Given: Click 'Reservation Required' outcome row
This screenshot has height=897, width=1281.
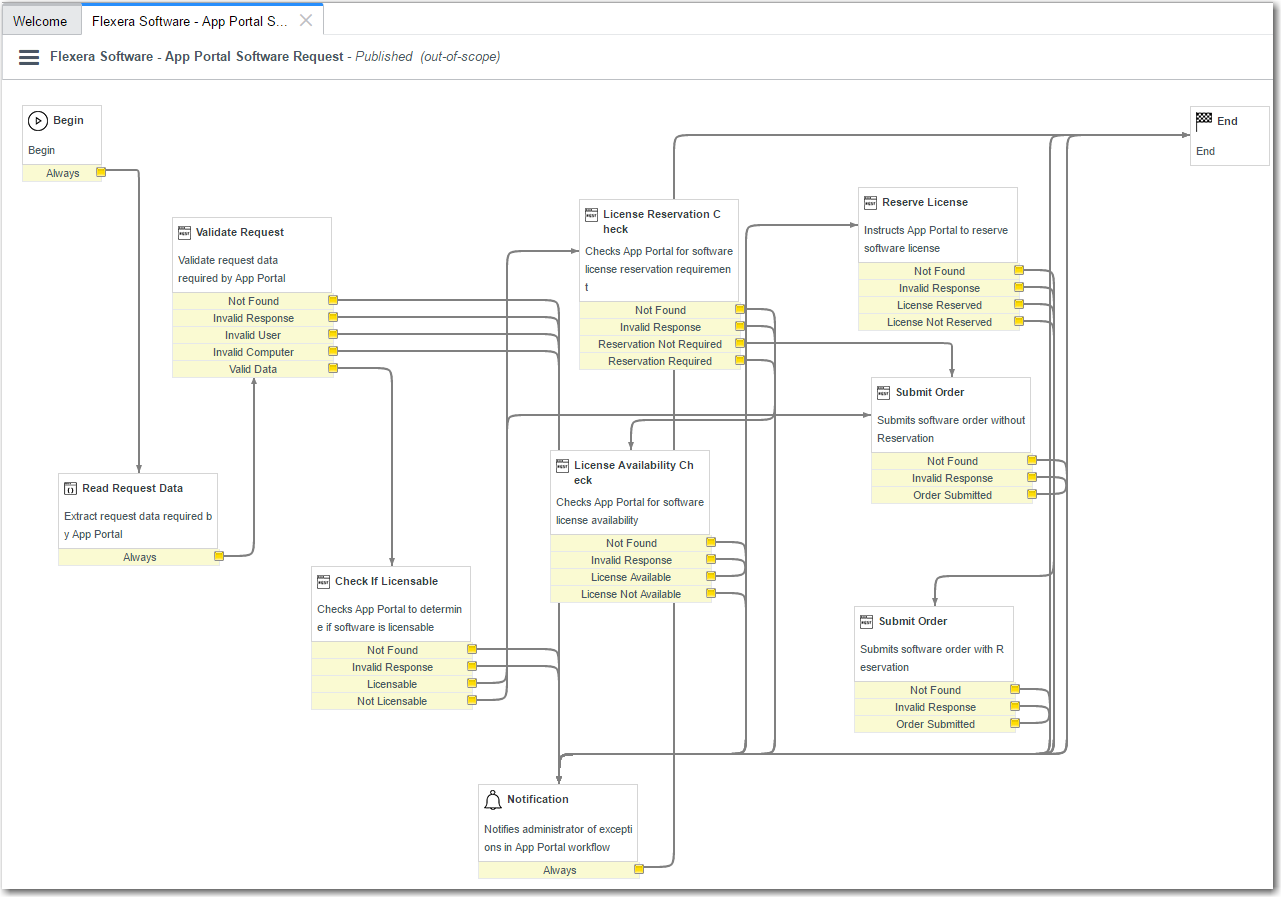Looking at the screenshot, I should [660, 361].
